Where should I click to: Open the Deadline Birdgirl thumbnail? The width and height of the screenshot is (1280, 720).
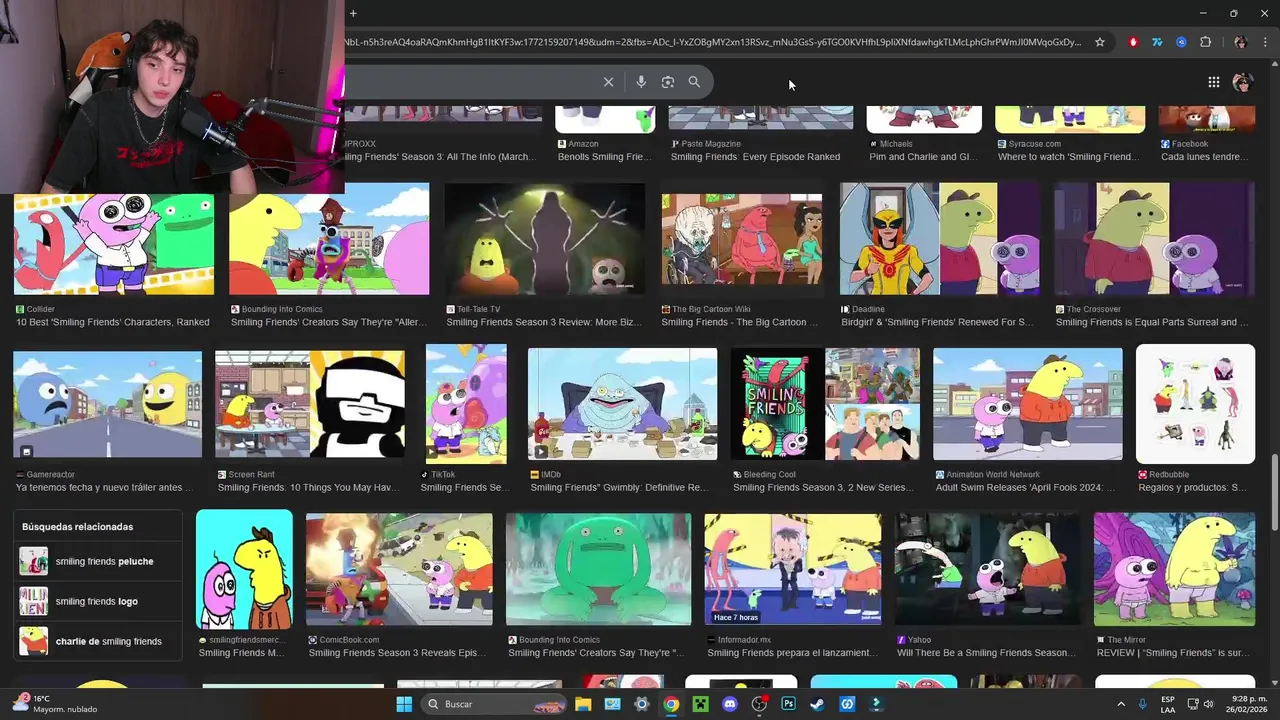939,239
